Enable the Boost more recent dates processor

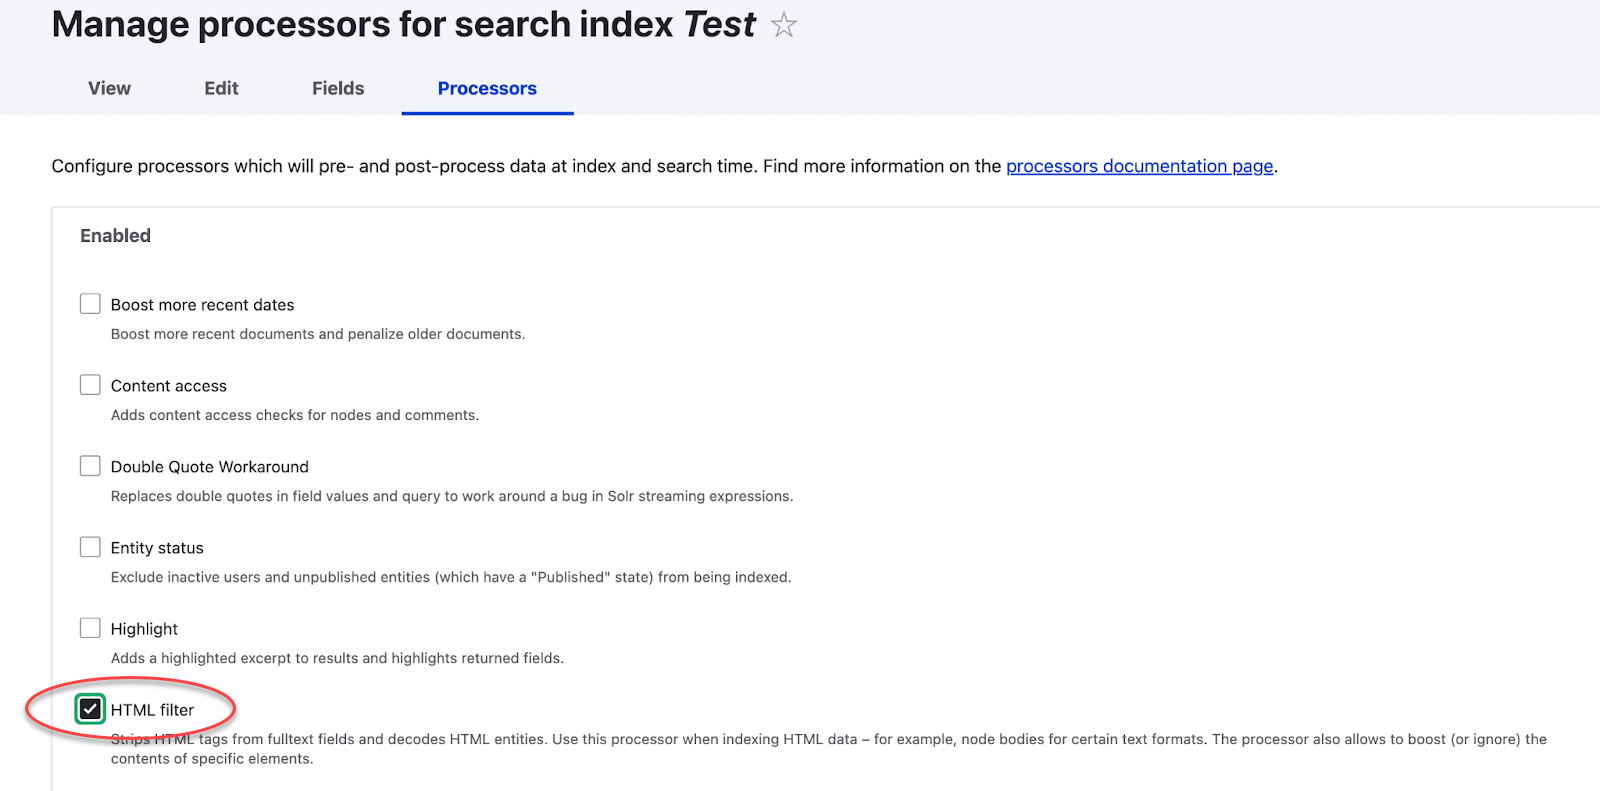pos(90,303)
